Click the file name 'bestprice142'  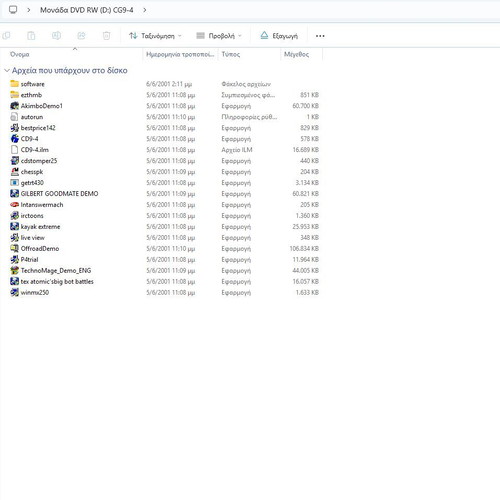[38, 128]
